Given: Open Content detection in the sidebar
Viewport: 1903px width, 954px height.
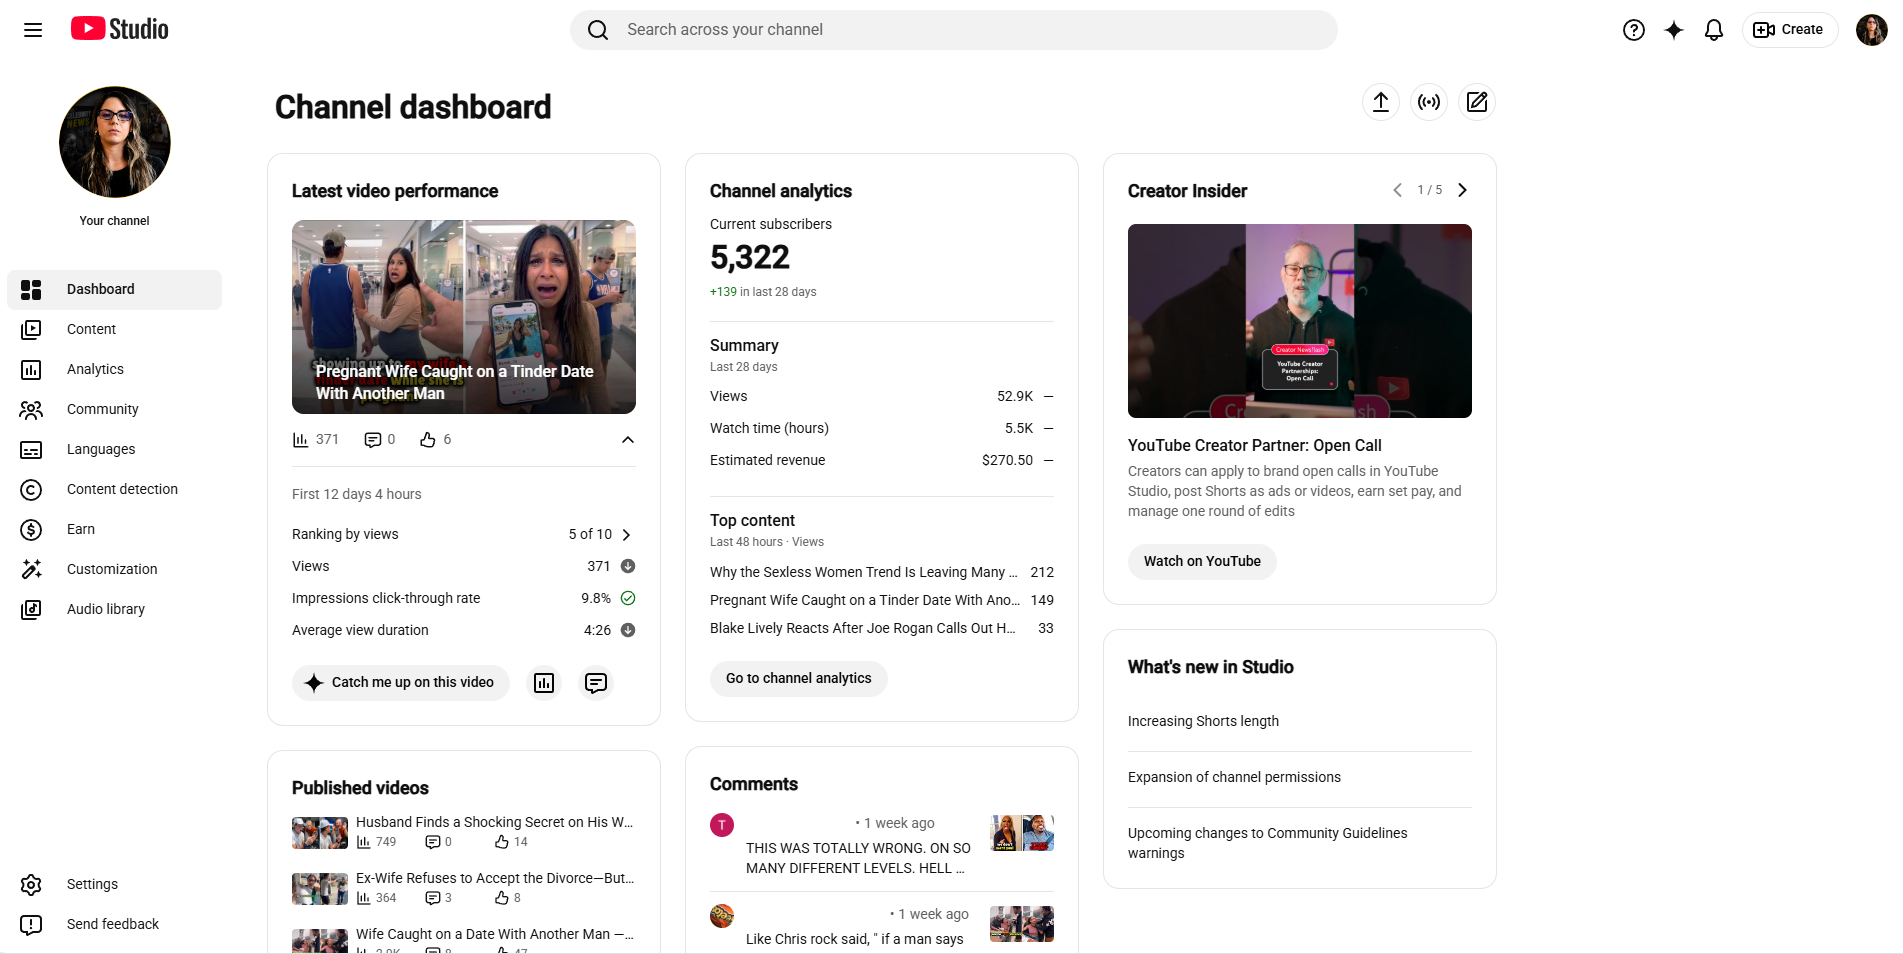Looking at the screenshot, I should coord(115,489).
